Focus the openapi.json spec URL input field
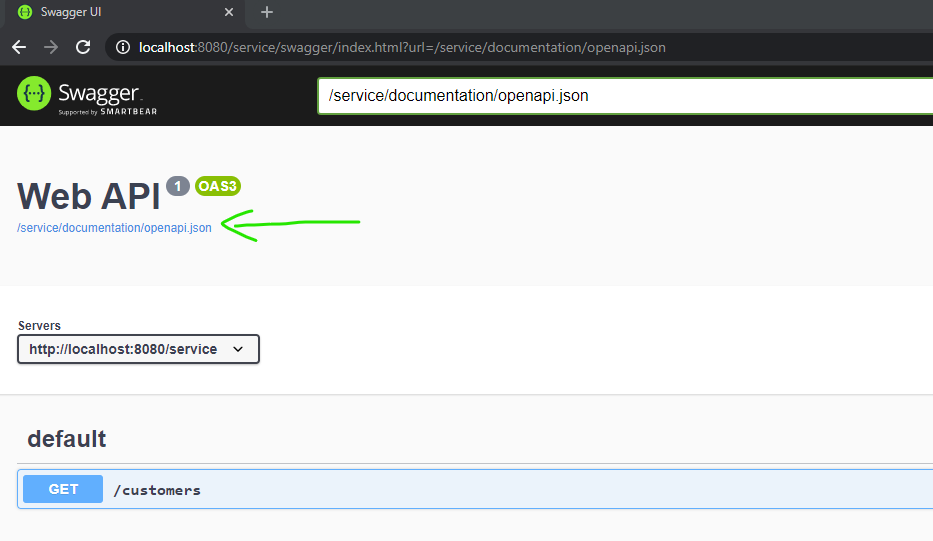Screen dimensions: 933x541 625,95
